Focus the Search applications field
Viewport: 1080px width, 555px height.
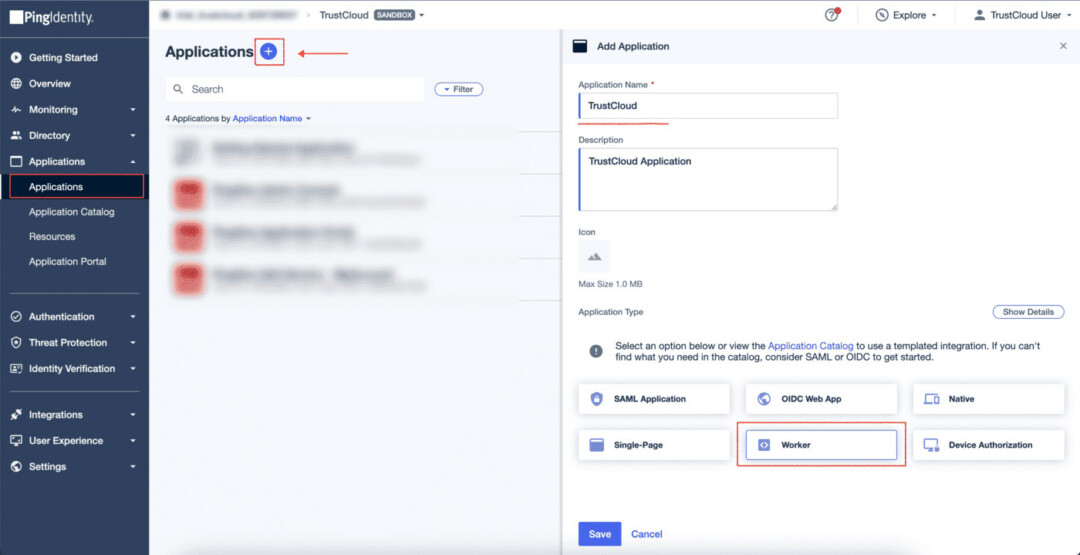point(295,90)
